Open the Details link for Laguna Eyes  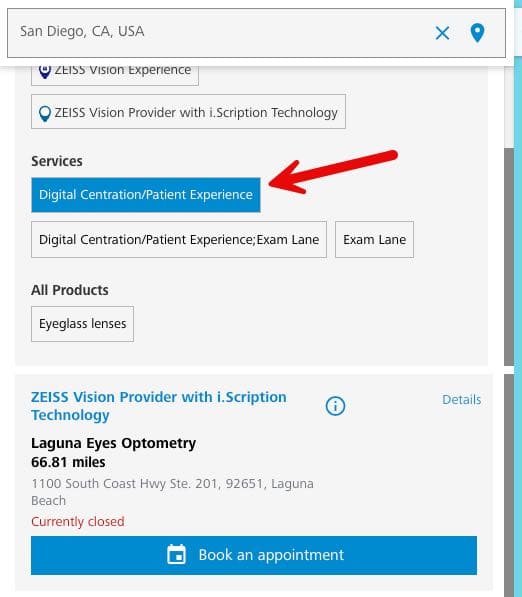[x=461, y=399]
